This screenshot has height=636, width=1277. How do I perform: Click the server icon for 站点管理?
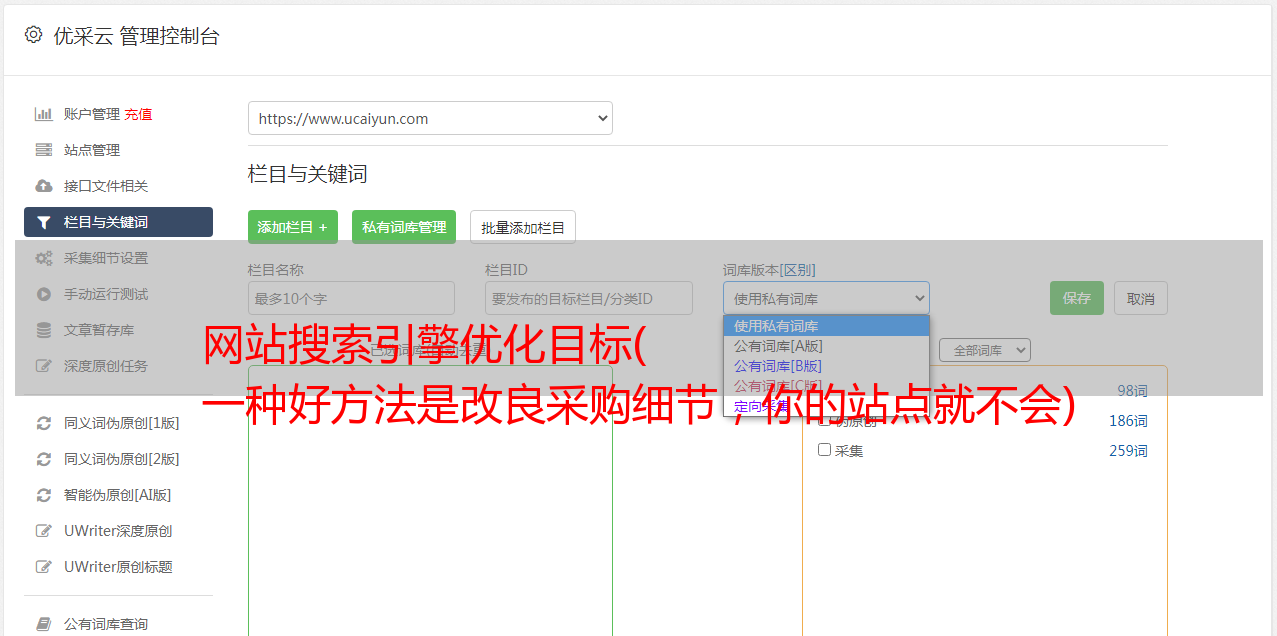click(x=44, y=150)
